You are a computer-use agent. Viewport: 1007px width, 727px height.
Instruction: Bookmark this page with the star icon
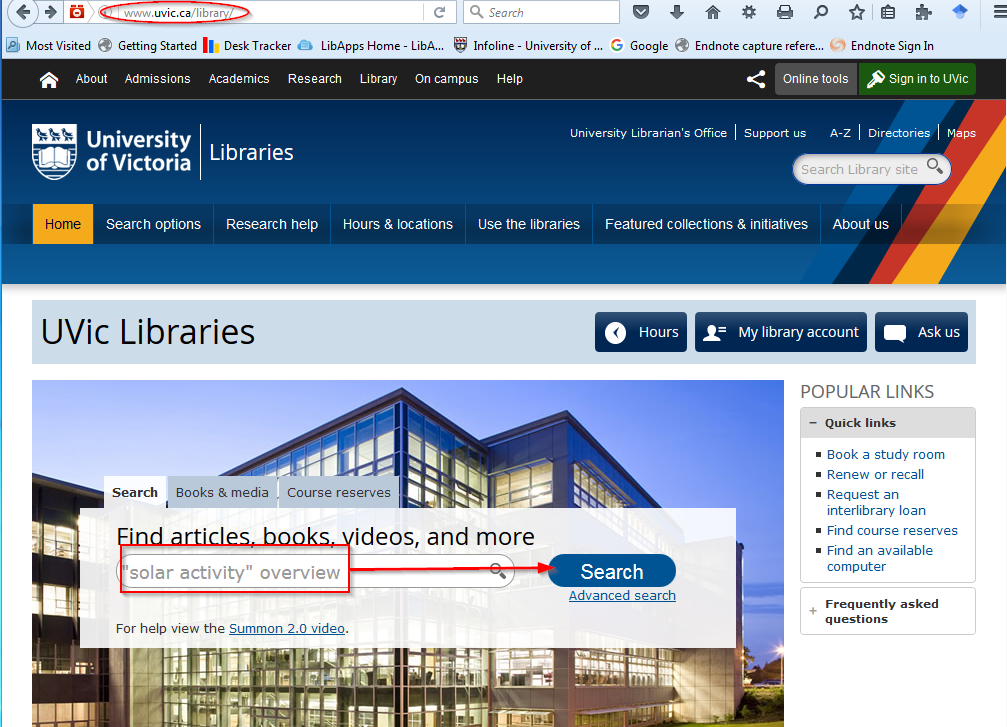pyautogui.click(x=856, y=12)
